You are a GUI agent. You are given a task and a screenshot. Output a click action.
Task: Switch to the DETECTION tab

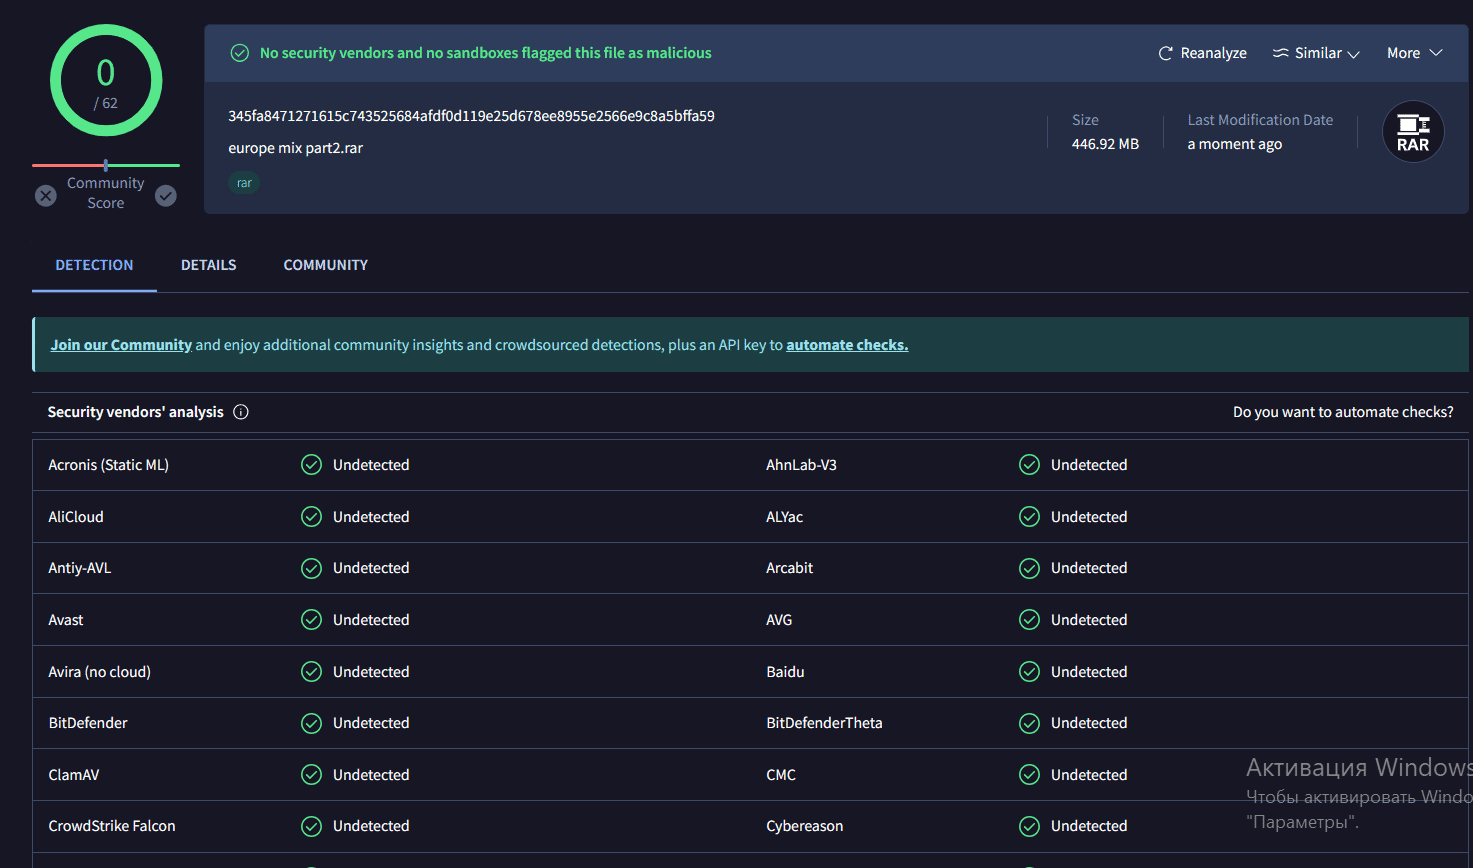94,265
